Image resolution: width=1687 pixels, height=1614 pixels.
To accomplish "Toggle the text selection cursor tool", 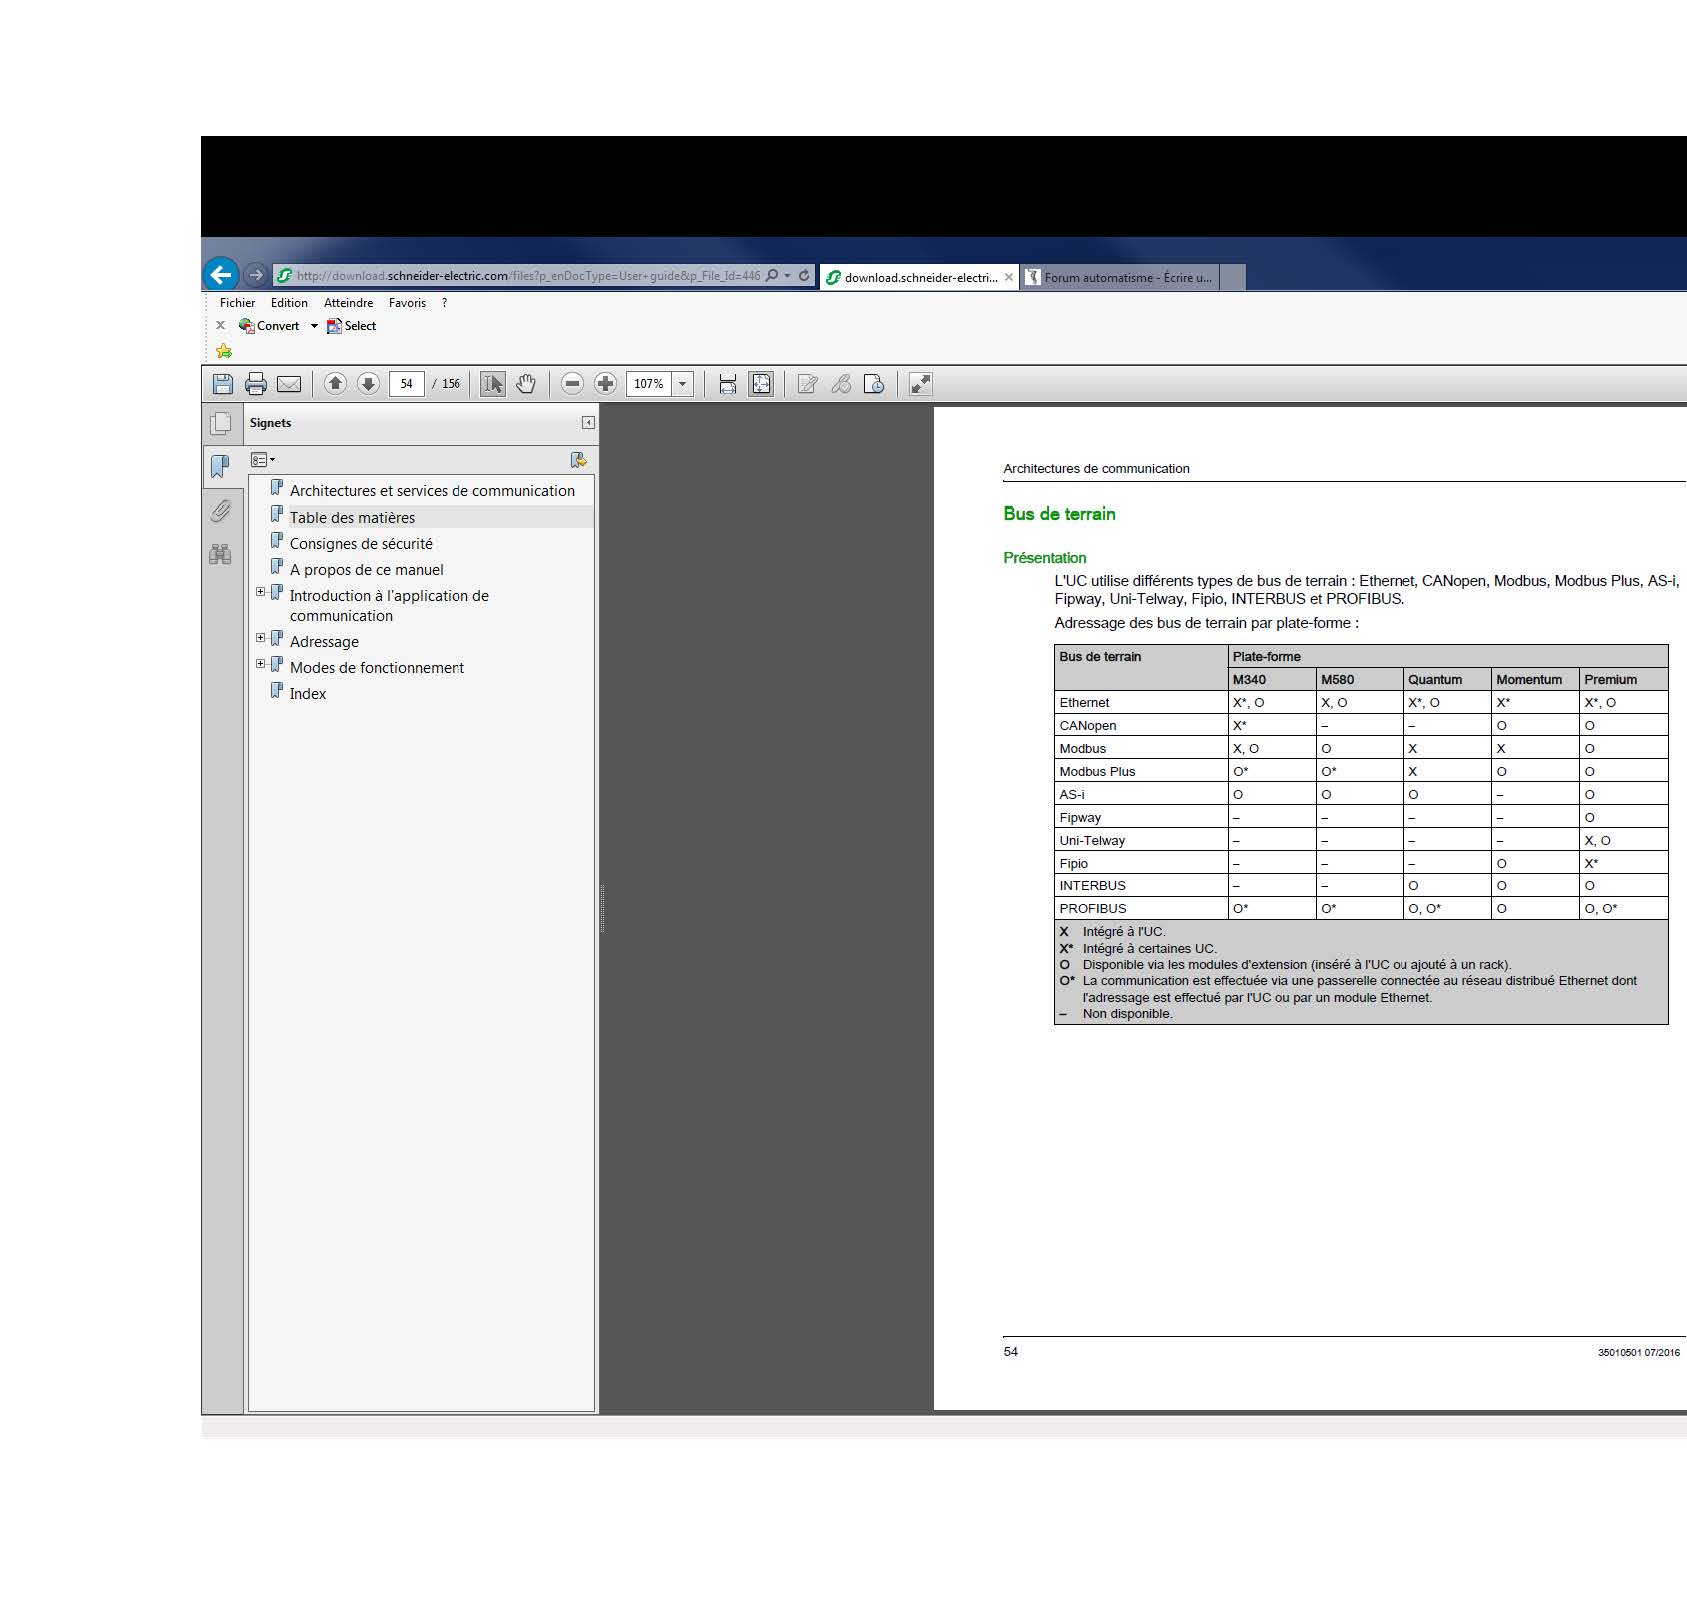I will click(493, 384).
